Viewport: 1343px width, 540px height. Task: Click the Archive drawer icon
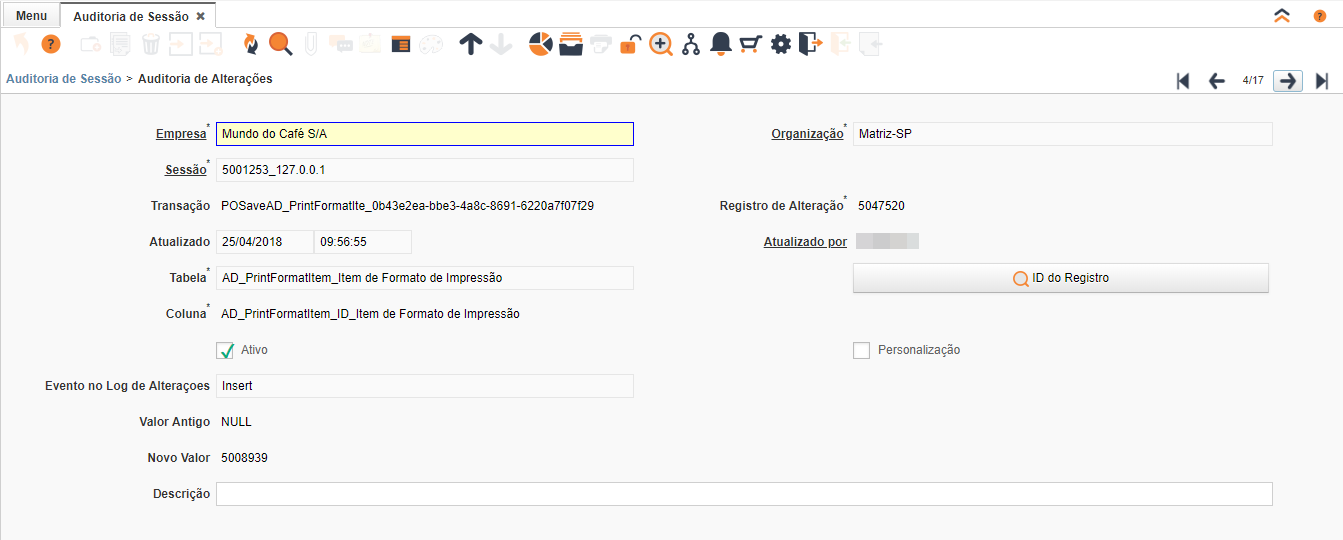[x=571, y=44]
